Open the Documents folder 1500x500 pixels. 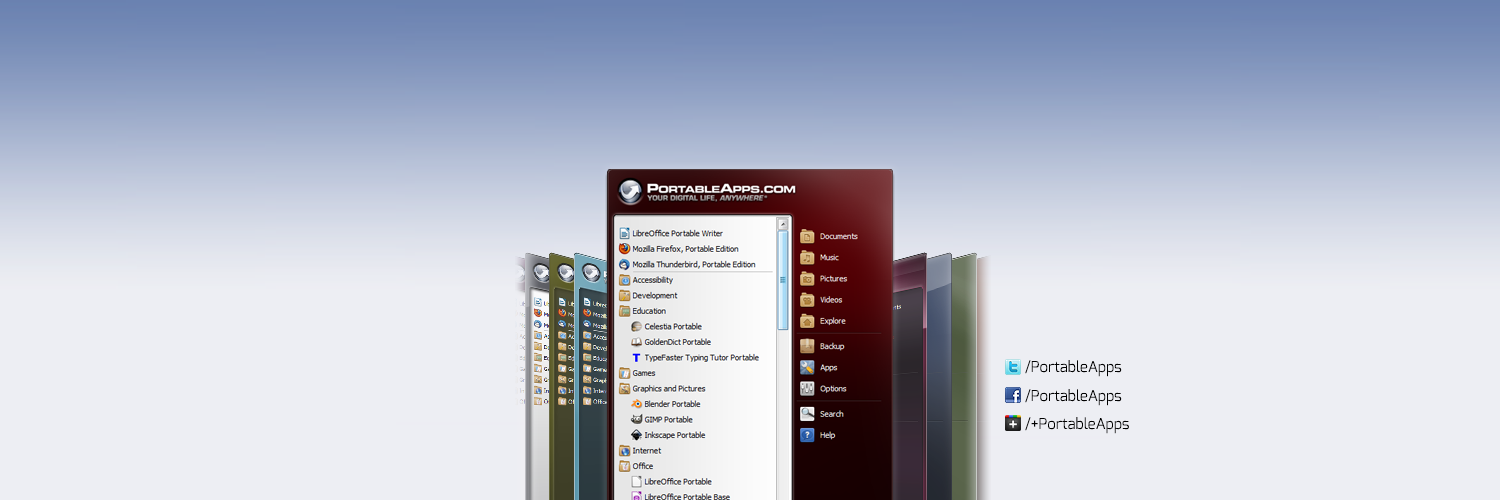tap(829, 236)
